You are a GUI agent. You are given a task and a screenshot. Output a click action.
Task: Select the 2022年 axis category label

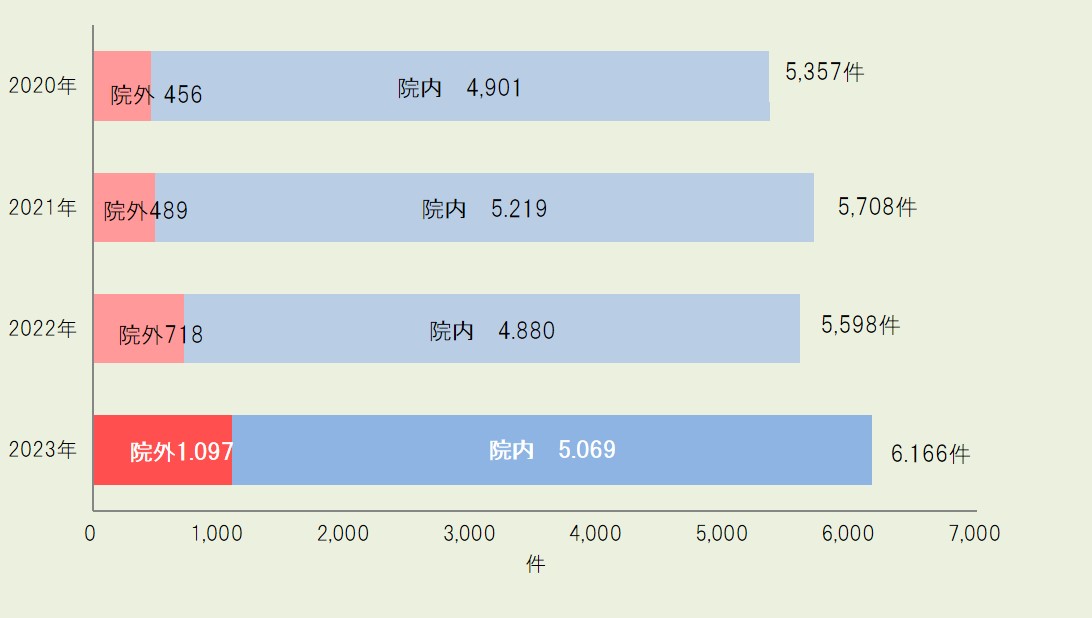pyautogui.click(x=42, y=328)
